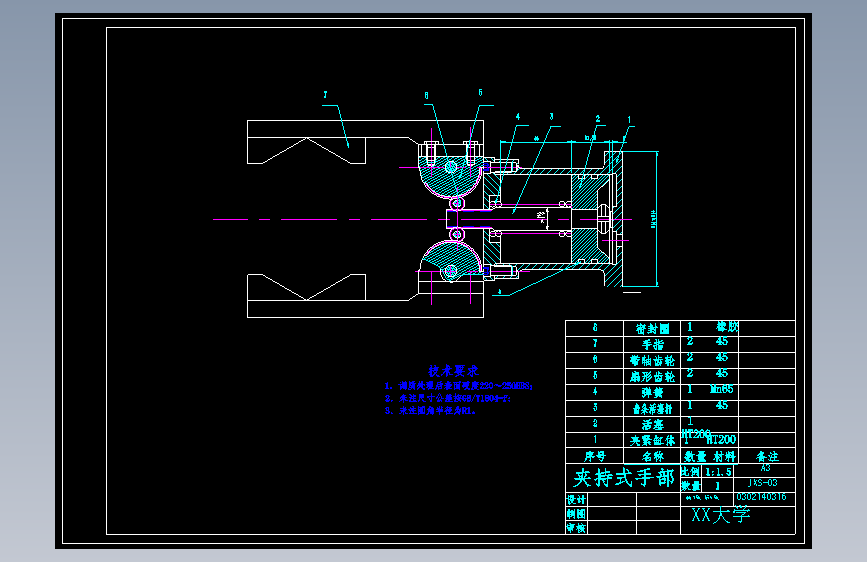Select drawing number JXS-03
This screenshot has height=562, width=867.
coord(762,483)
